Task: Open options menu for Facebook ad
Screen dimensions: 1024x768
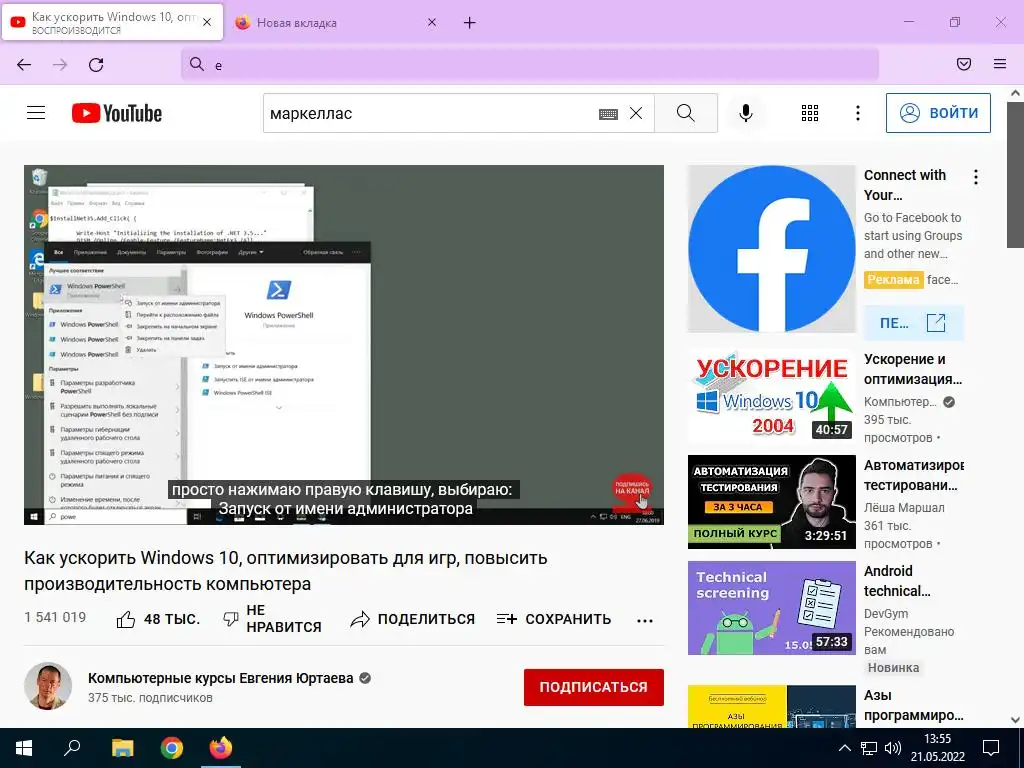Action: tap(976, 177)
